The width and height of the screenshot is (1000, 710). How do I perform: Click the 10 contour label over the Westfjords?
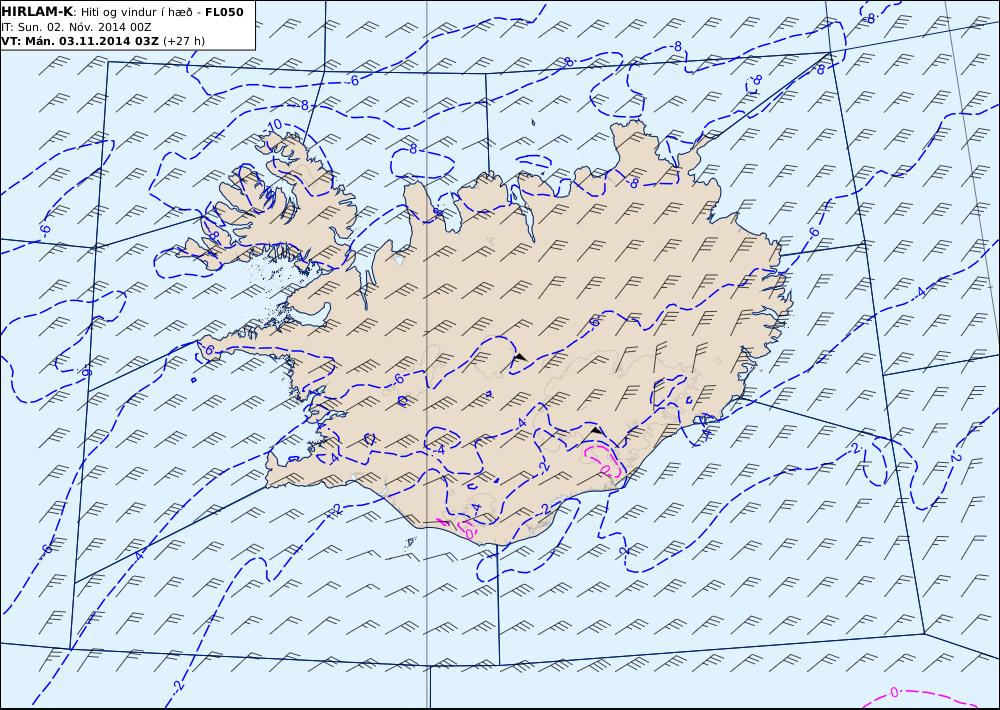[x=274, y=125]
